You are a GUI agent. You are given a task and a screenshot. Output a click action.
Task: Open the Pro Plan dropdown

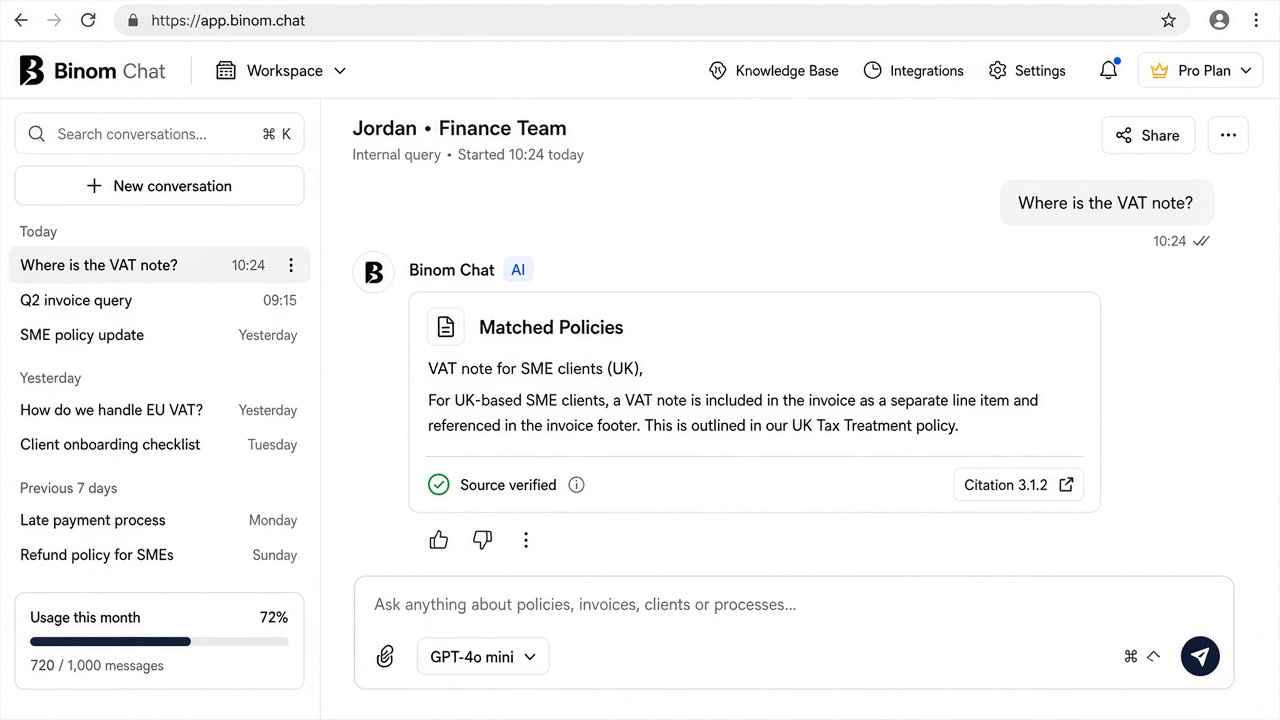(x=1201, y=71)
